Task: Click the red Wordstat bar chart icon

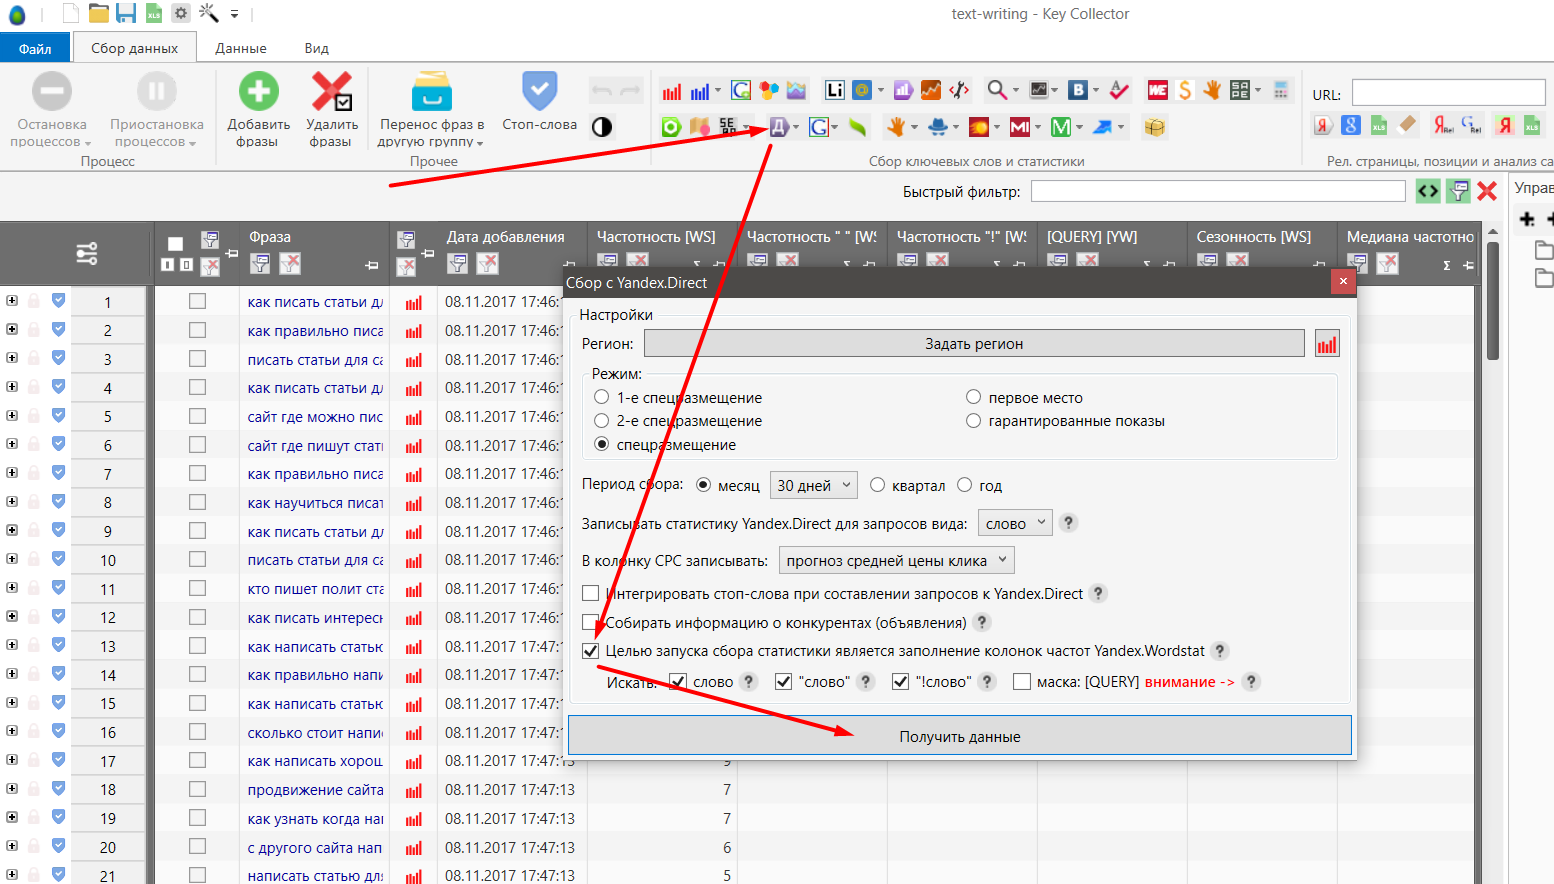Action: (671, 92)
